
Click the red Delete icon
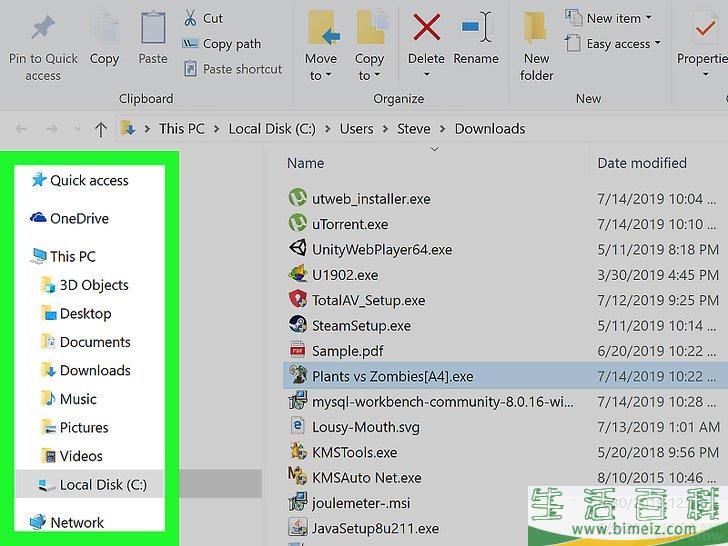pyautogui.click(x=427, y=27)
